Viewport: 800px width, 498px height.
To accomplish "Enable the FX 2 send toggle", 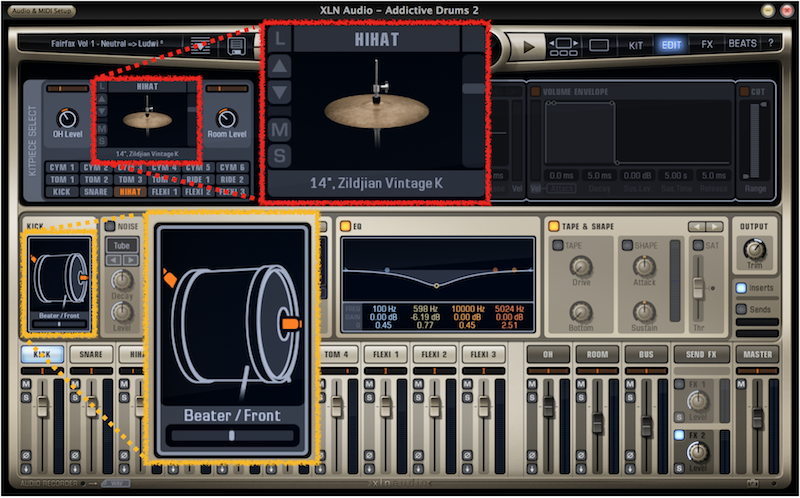I will (x=679, y=435).
